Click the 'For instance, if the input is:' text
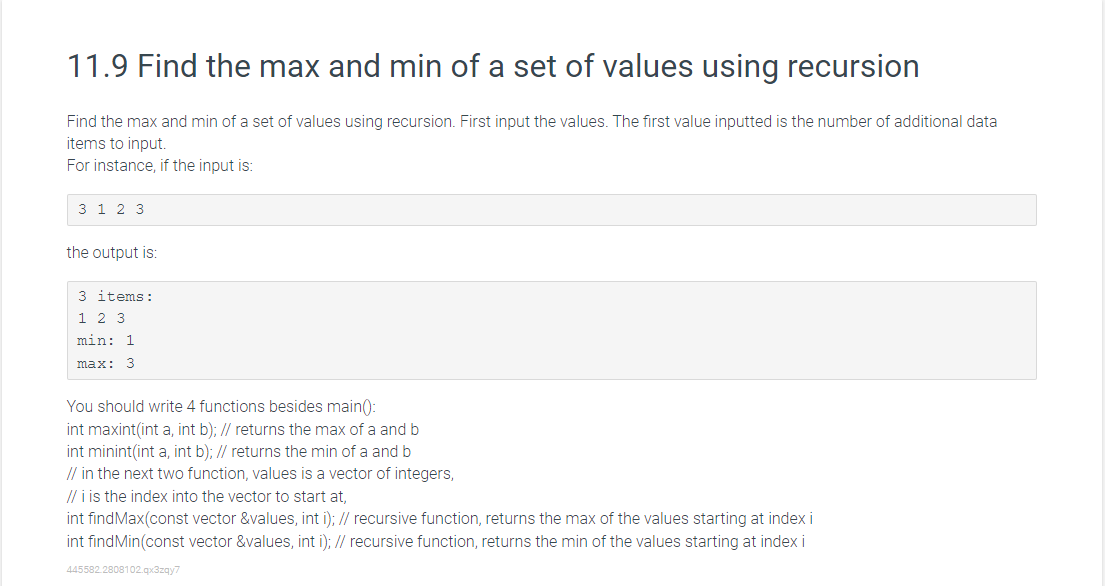This screenshot has width=1105, height=586. tap(160, 166)
